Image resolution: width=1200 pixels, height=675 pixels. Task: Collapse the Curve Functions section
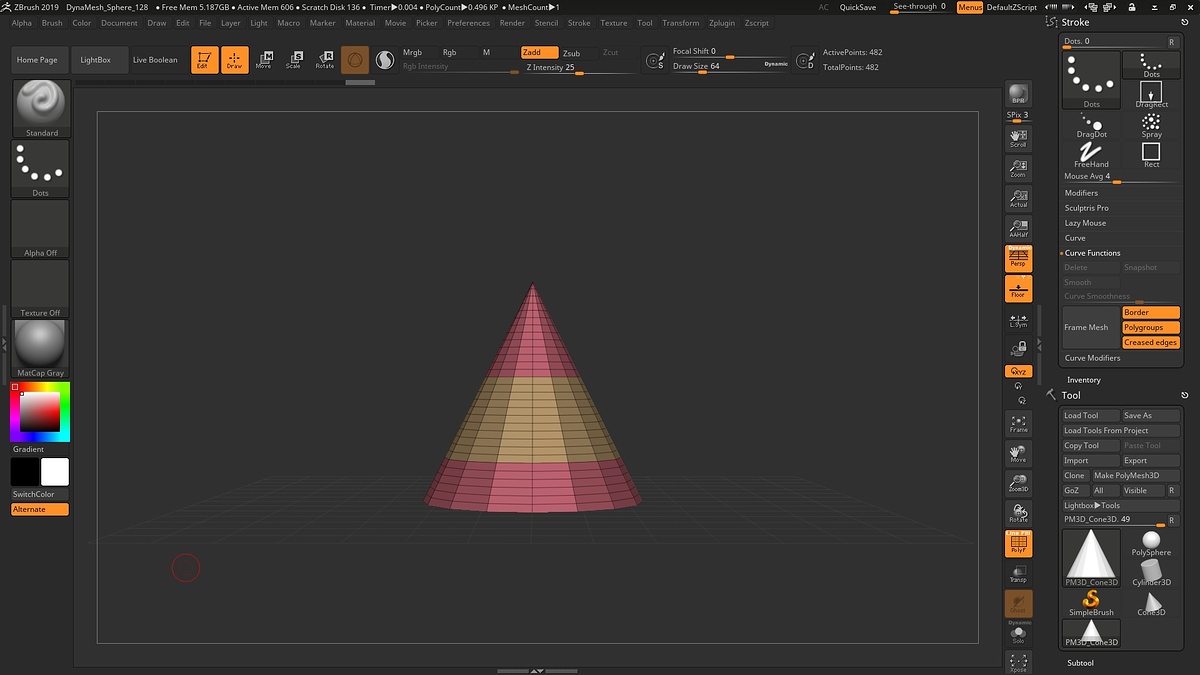tap(1092, 253)
